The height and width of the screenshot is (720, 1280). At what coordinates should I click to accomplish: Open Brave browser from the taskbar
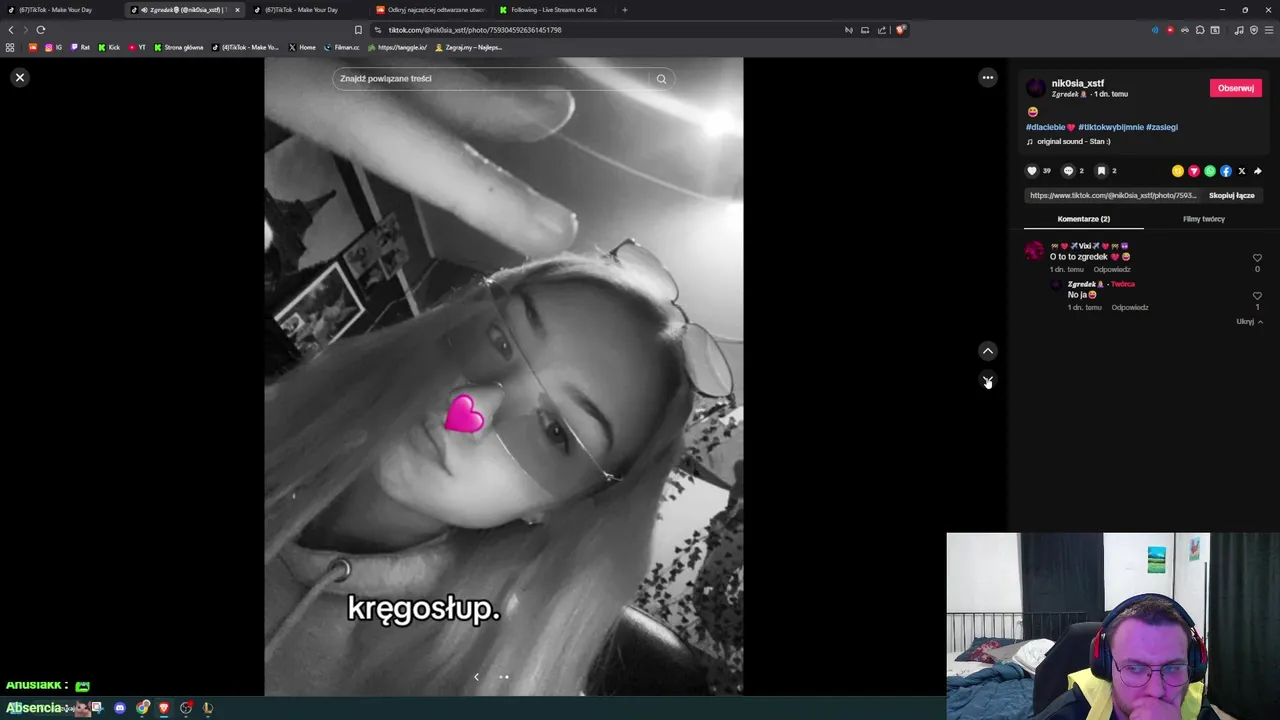(x=164, y=708)
